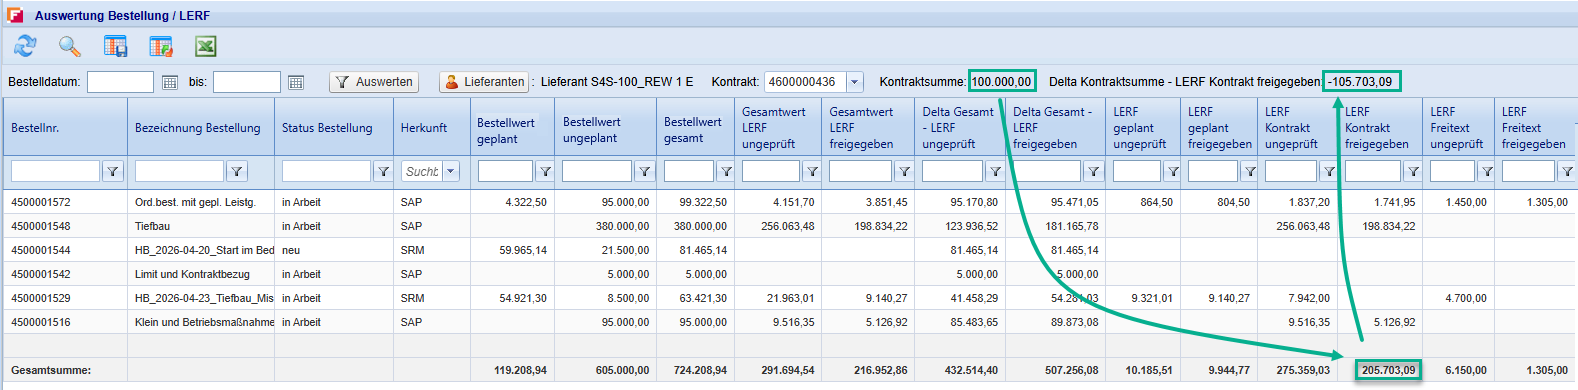Open the Kontrakt 4600000436 dropdown arrow

pyautogui.click(x=854, y=82)
